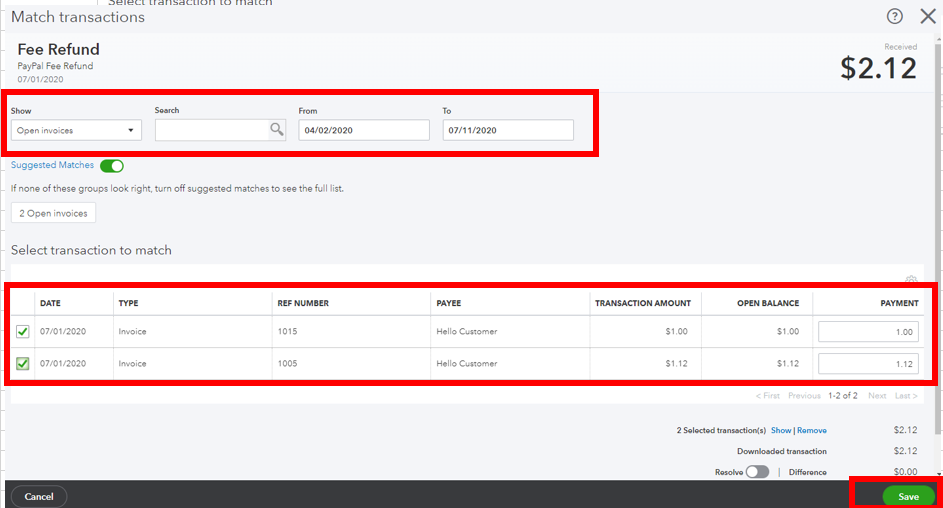943x508 pixels.
Task: Edit the From date 04/02/2020 field
Action: pyautogui.click(x=364, y=130)
